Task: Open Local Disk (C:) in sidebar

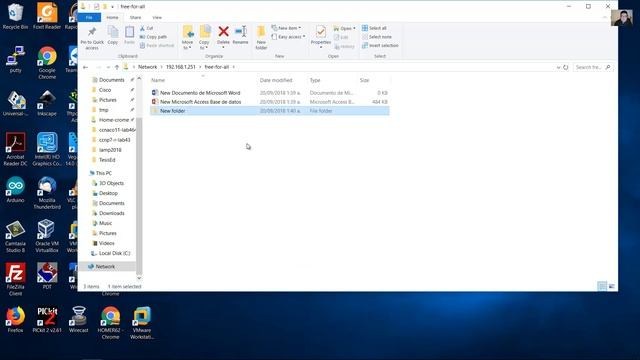Action: pos(114,253)
